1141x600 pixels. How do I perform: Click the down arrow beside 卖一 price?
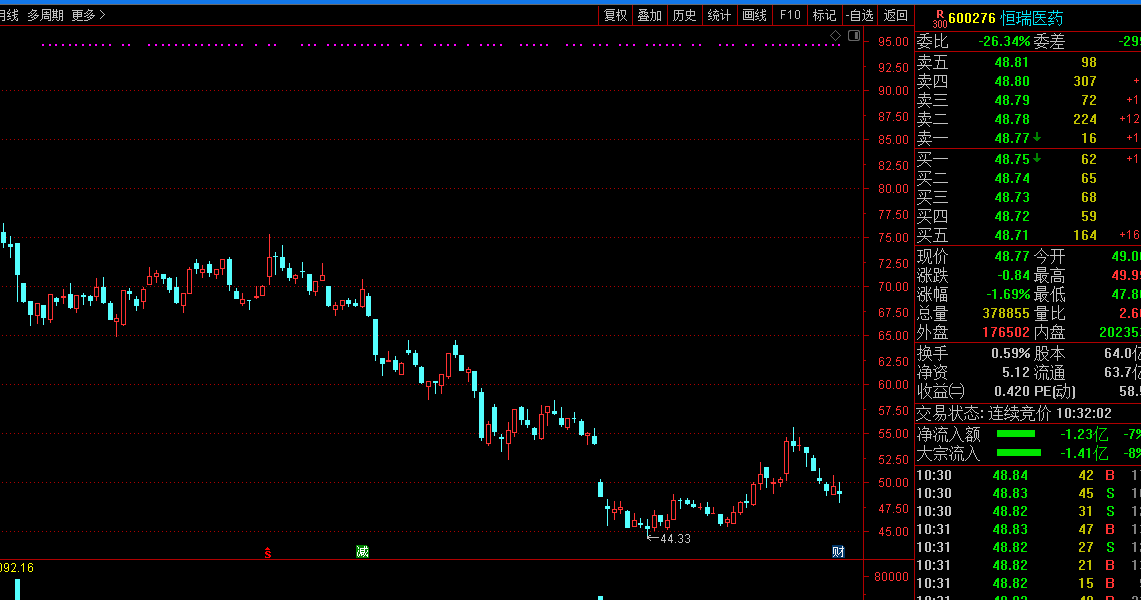(x=1037, y=137)
